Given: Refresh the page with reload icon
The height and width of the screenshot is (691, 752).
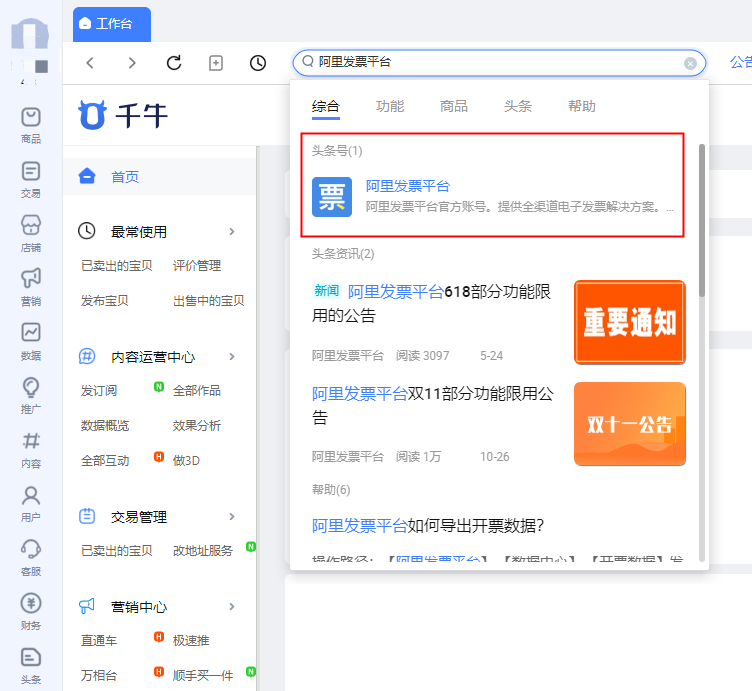Looking at the screenshot, I should 174,63.
